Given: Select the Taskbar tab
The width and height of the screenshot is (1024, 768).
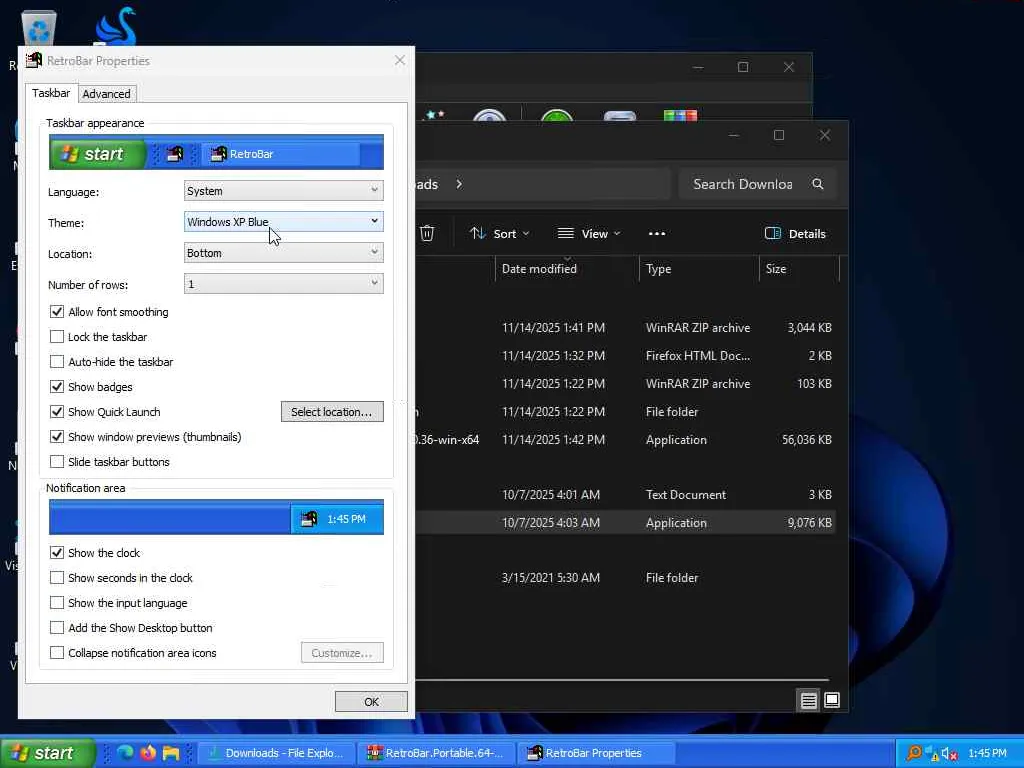Looking at the screenshot, I should pos(51,93).
